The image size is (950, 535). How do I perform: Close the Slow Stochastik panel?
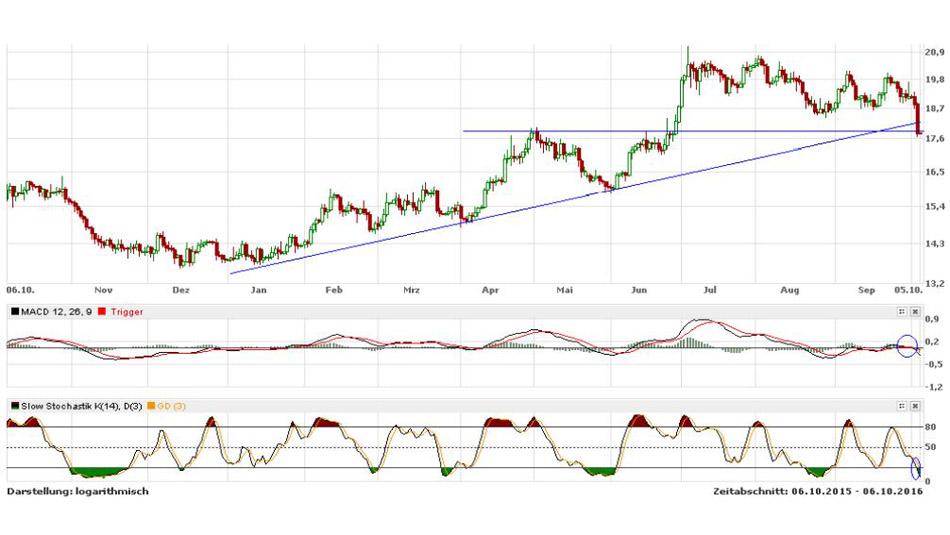click(x=915, y=406)
